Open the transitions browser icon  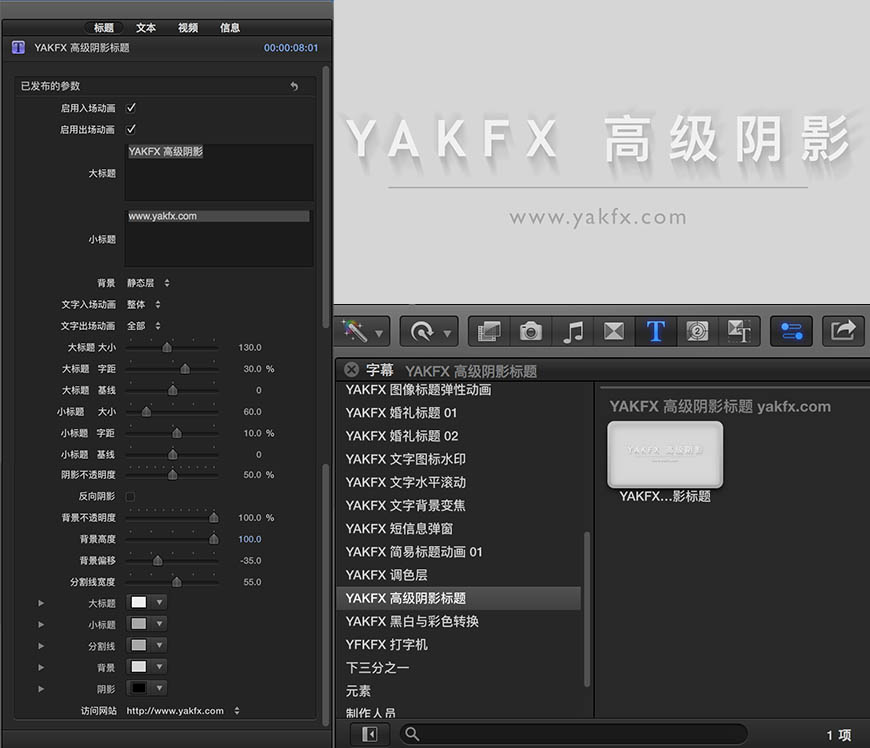pyautogui.click(x=614, y=331)
